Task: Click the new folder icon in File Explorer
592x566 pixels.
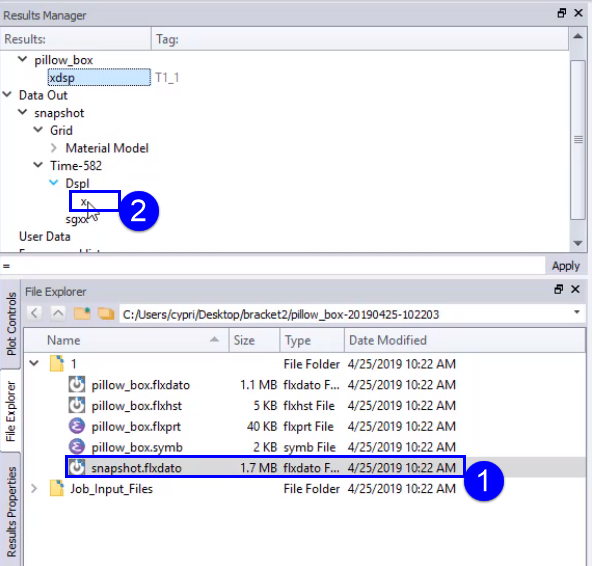Action: (82, 313)
